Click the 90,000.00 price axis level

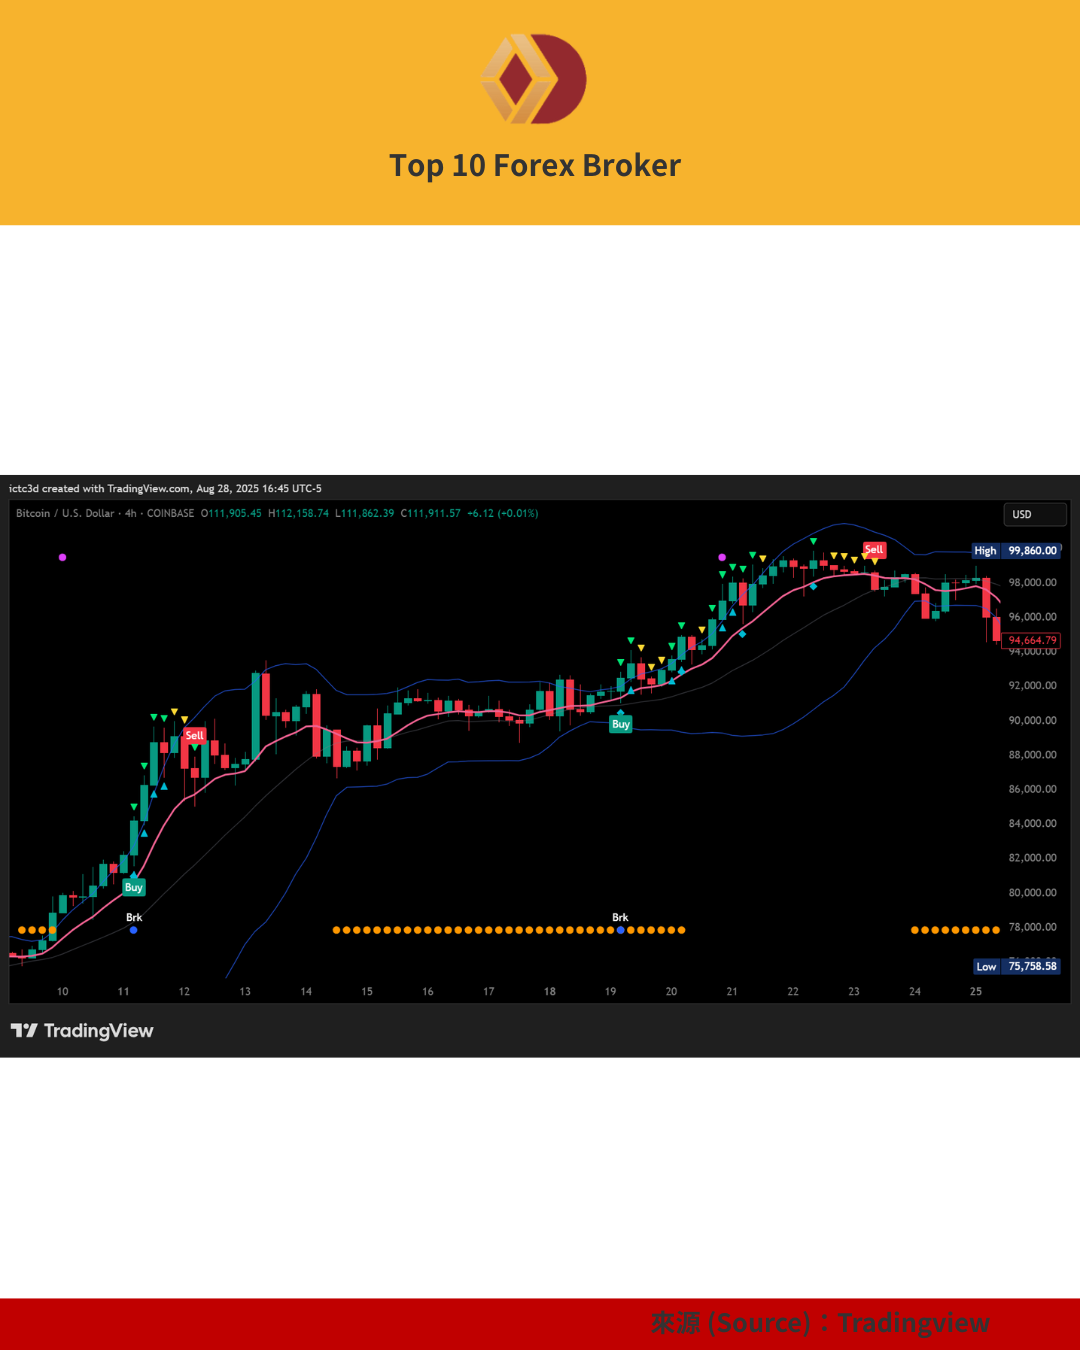(x=1032, y=720)
